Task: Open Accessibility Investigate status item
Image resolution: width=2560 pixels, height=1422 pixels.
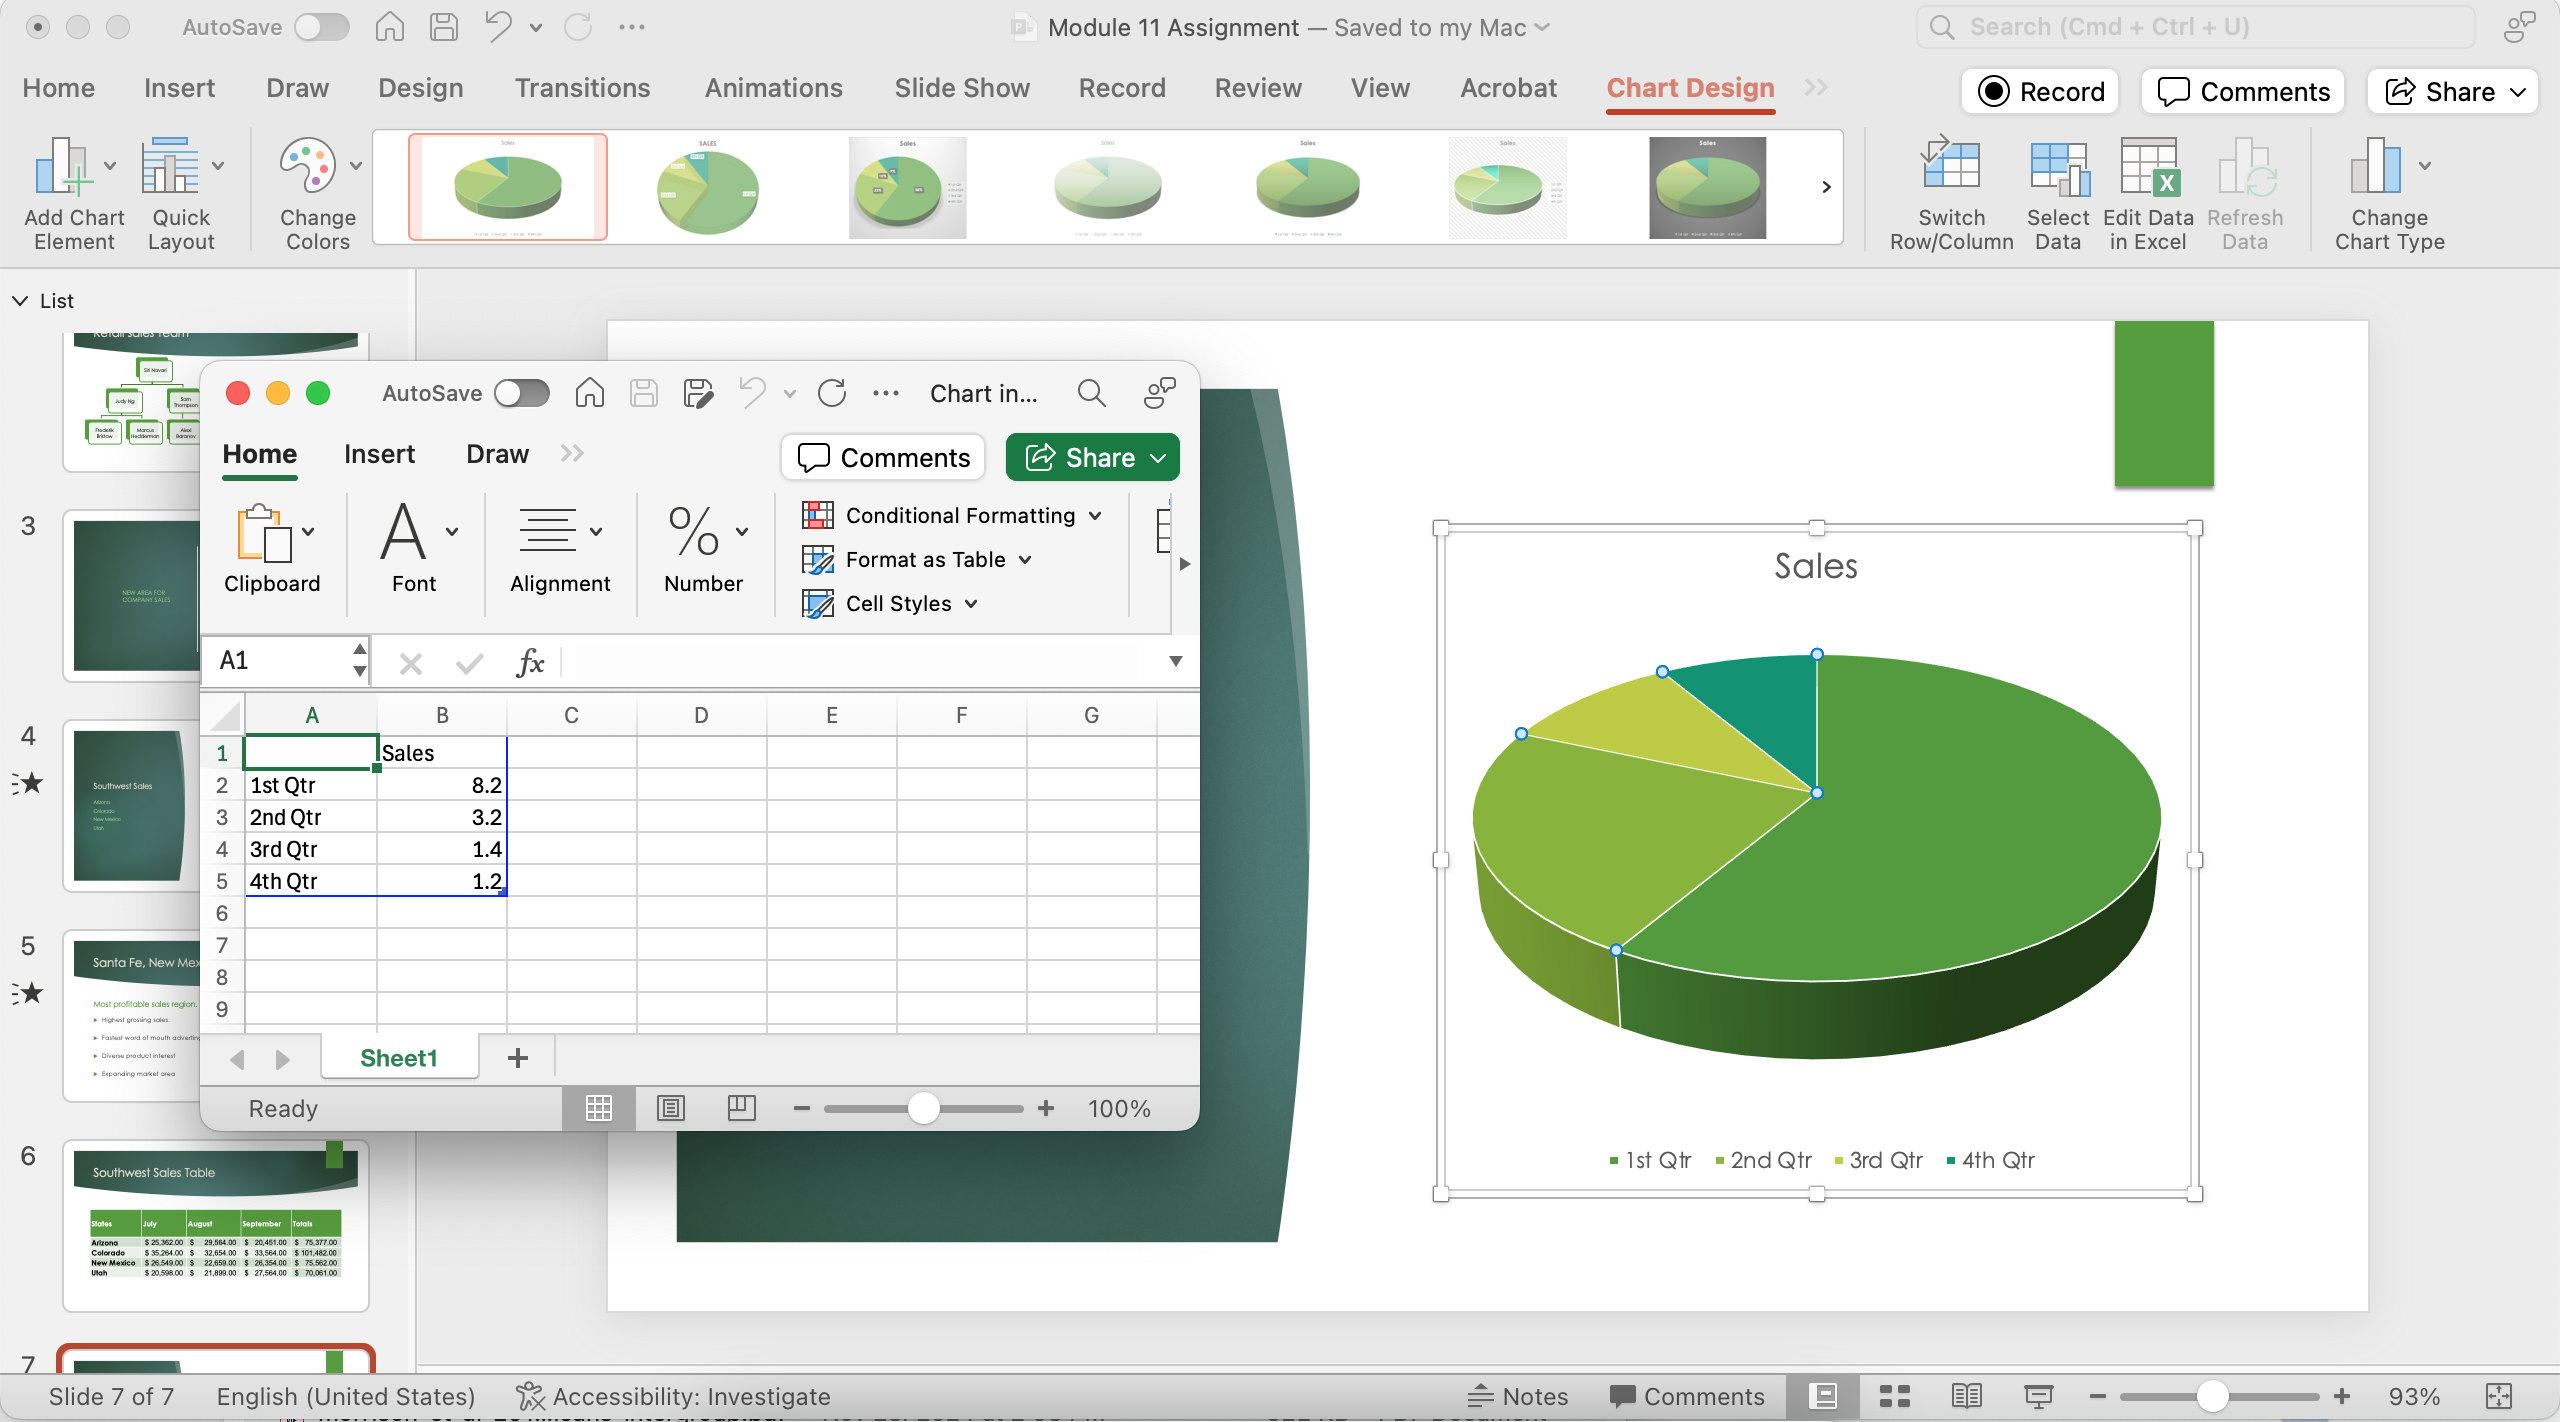Action: pyautogui.click(x=673, y=1396)
